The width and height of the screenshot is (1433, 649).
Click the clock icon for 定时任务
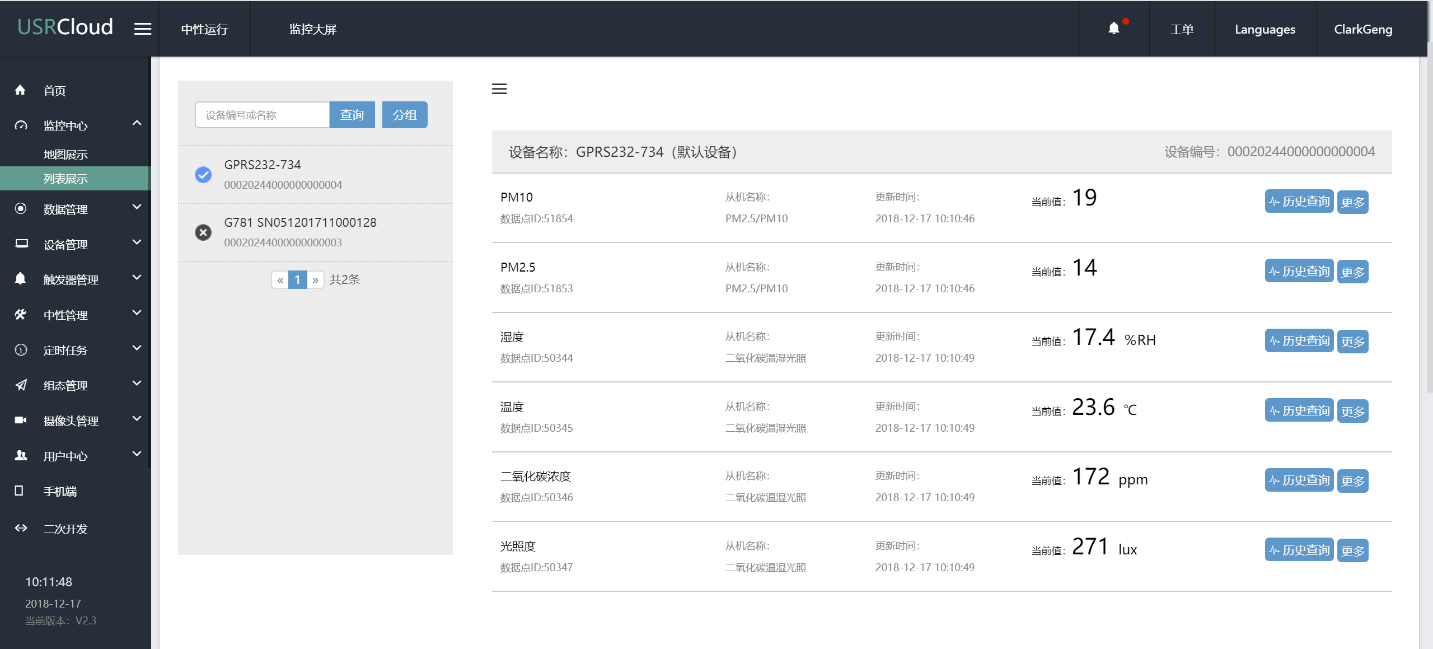point(20,350)
